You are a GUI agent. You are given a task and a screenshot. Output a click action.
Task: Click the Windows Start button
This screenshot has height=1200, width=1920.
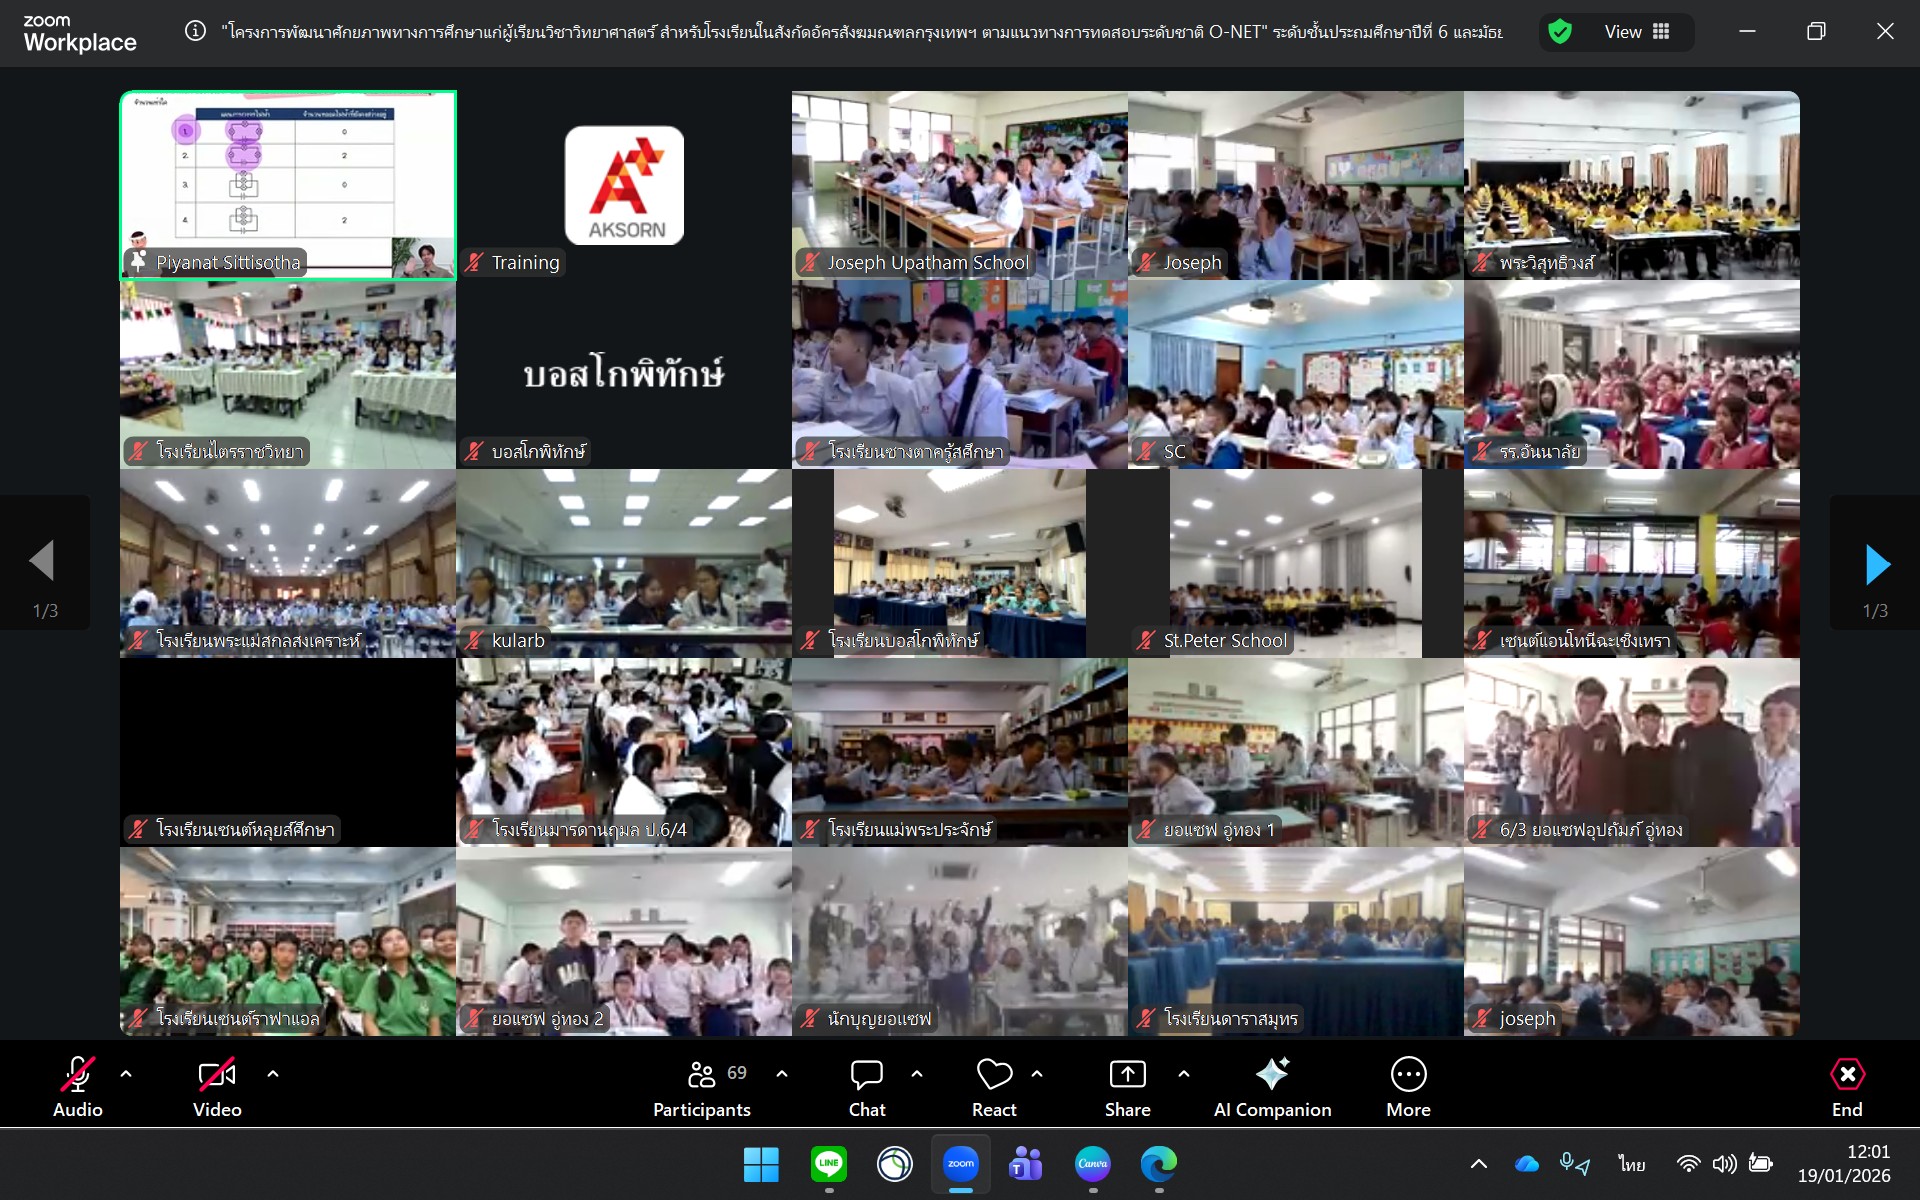coord(761,1163)
